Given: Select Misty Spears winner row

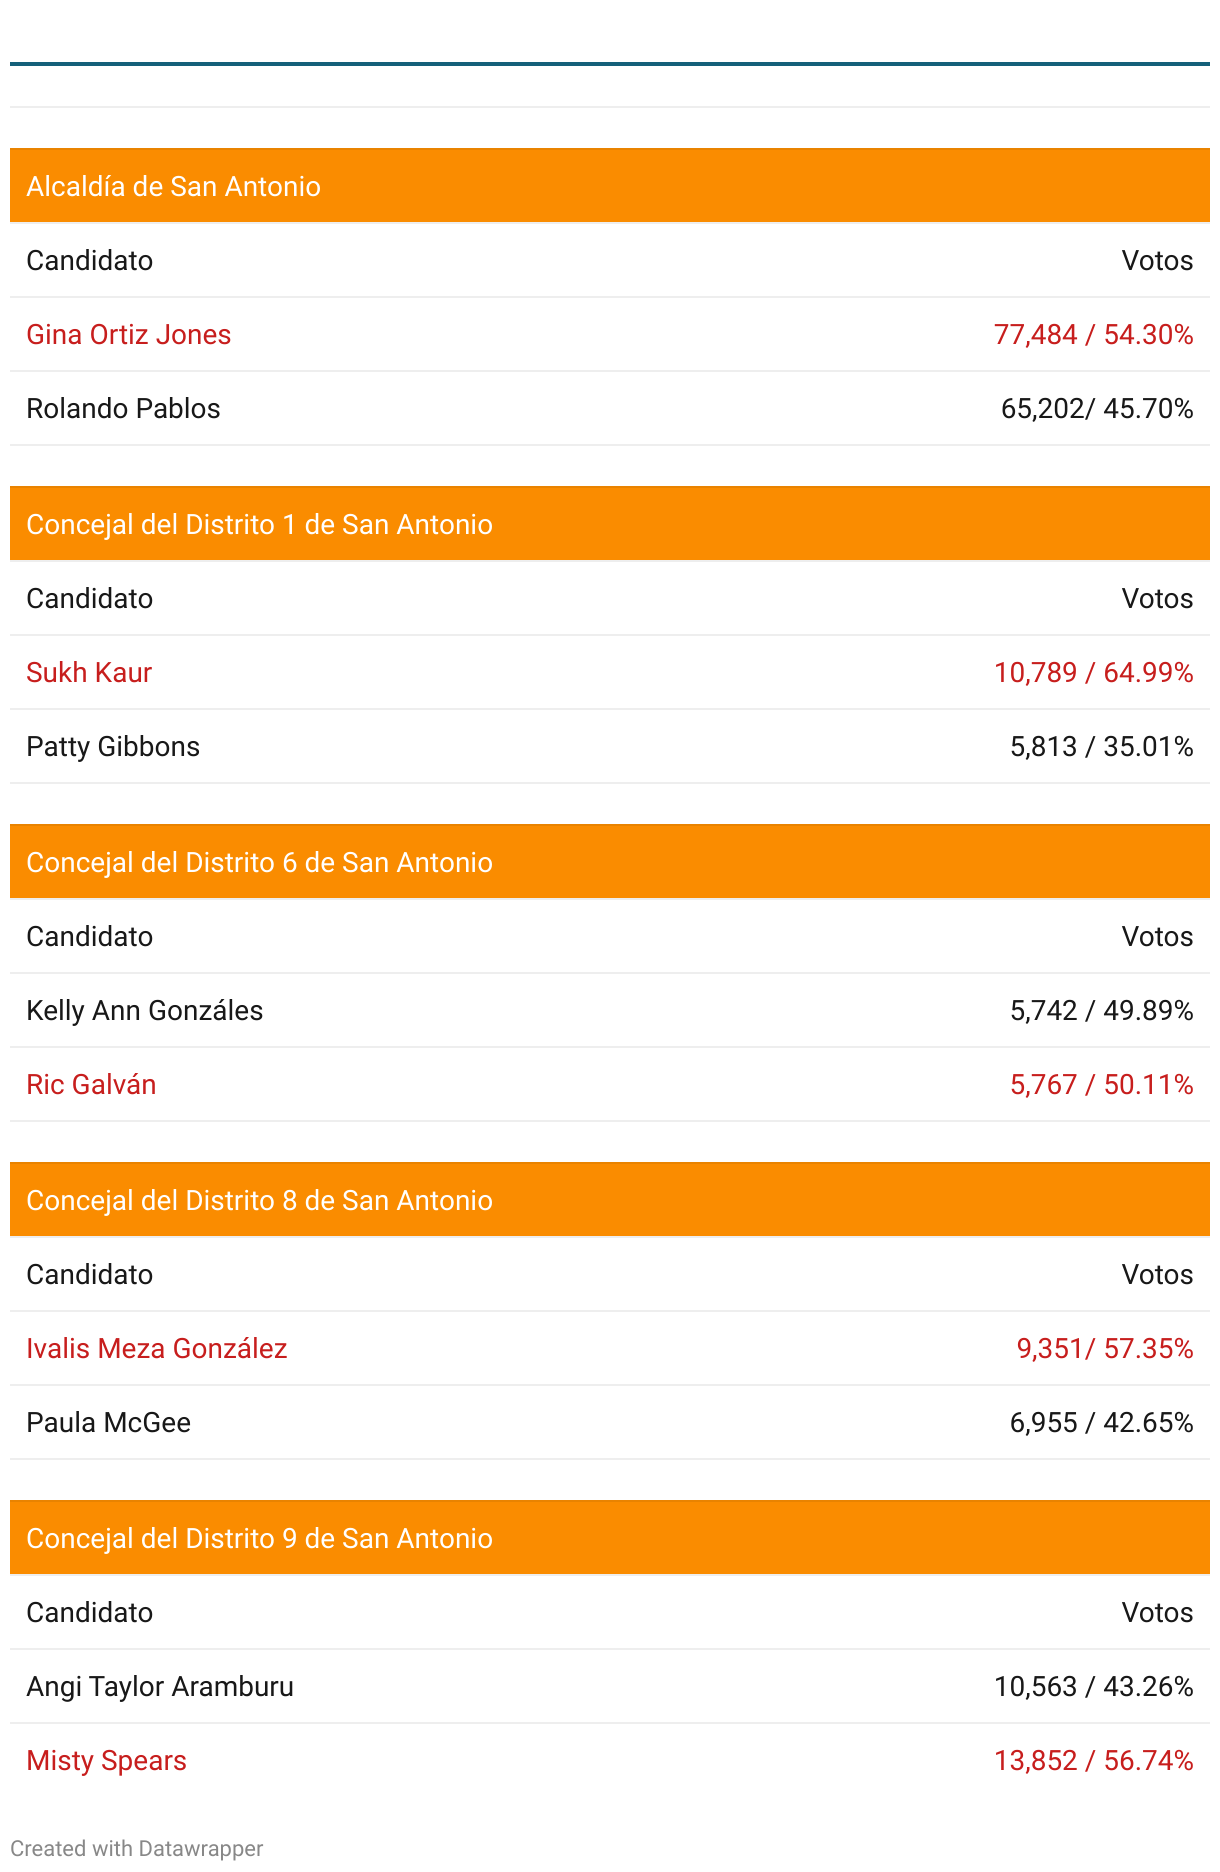Looking at the screenshot, I should pyautogui.click(x=610, y=1760).
